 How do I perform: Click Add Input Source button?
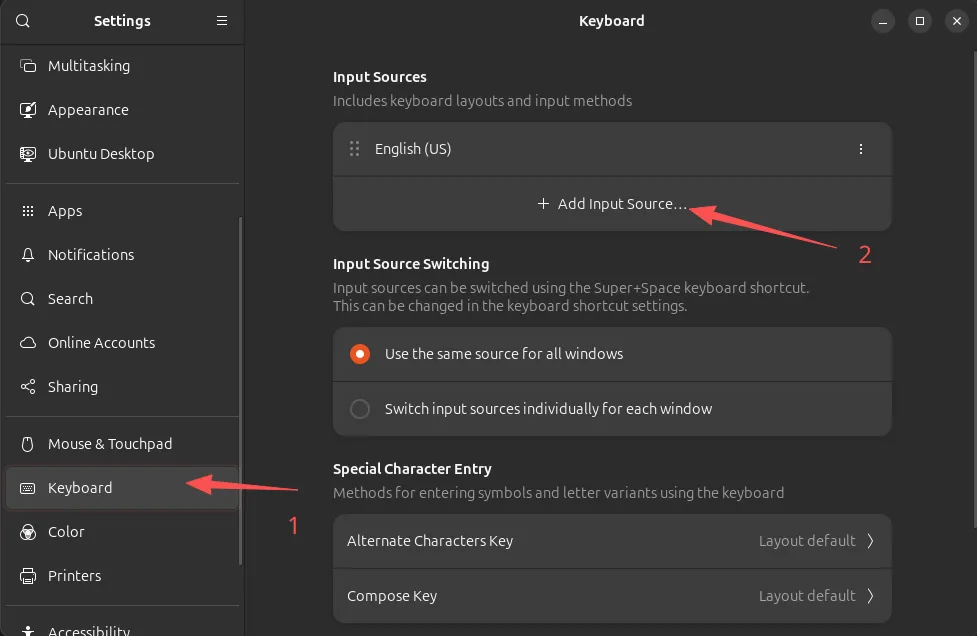click(x=612, y=204)
